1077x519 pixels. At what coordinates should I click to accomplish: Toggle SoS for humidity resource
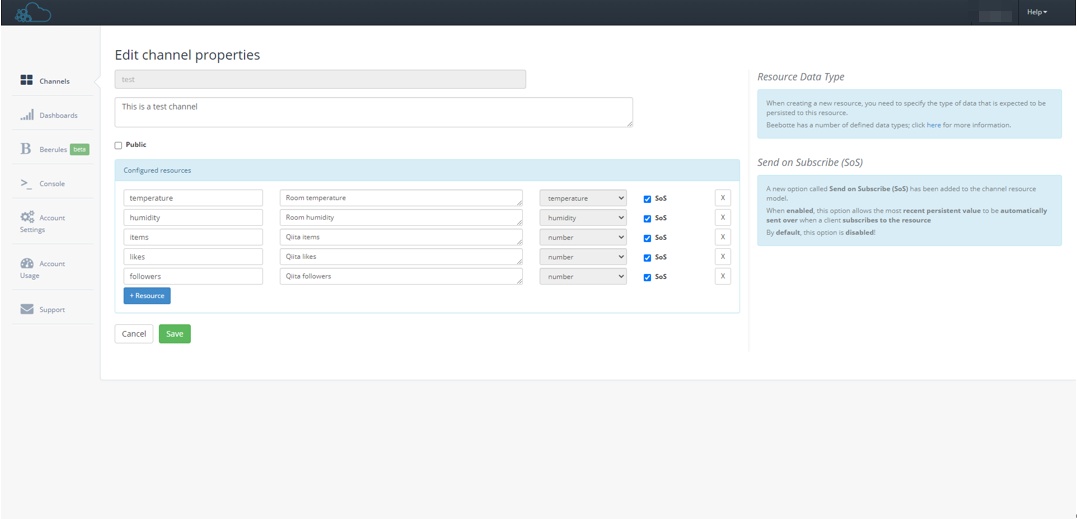click(647, 218)
